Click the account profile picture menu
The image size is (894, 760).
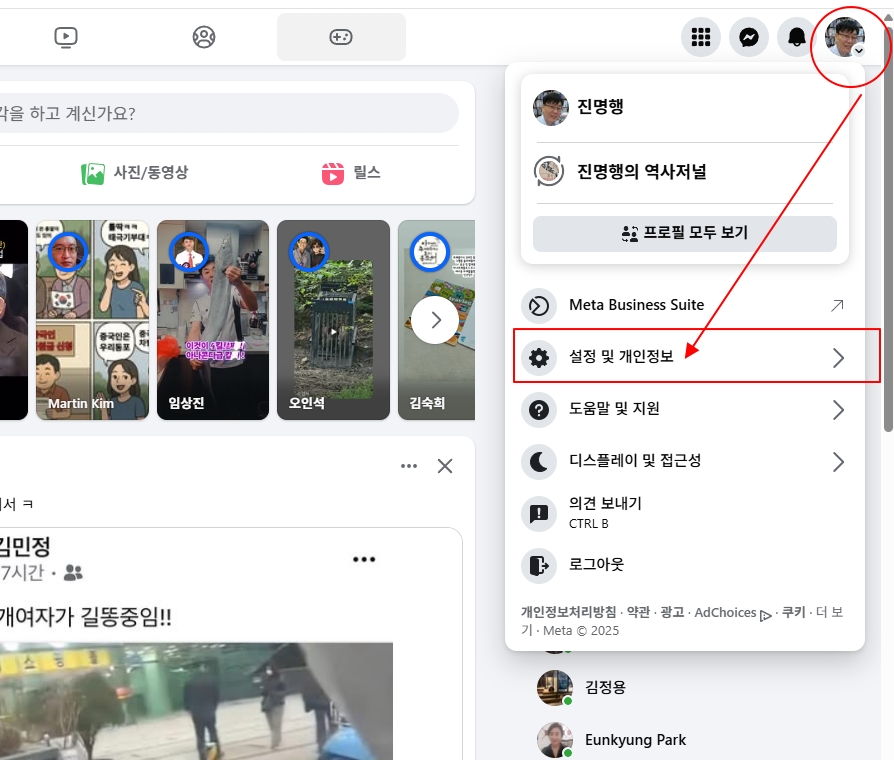[x=845, y=38]
